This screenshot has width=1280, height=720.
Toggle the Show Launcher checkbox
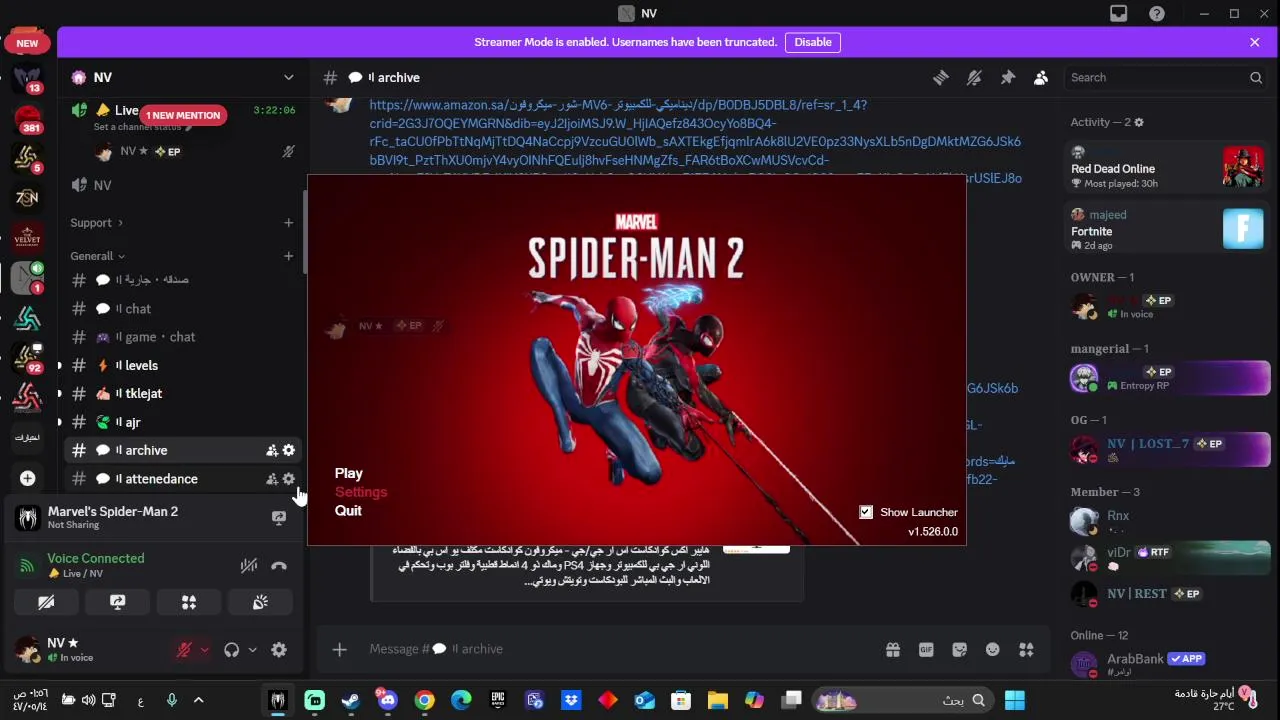(x=866, y=512)
